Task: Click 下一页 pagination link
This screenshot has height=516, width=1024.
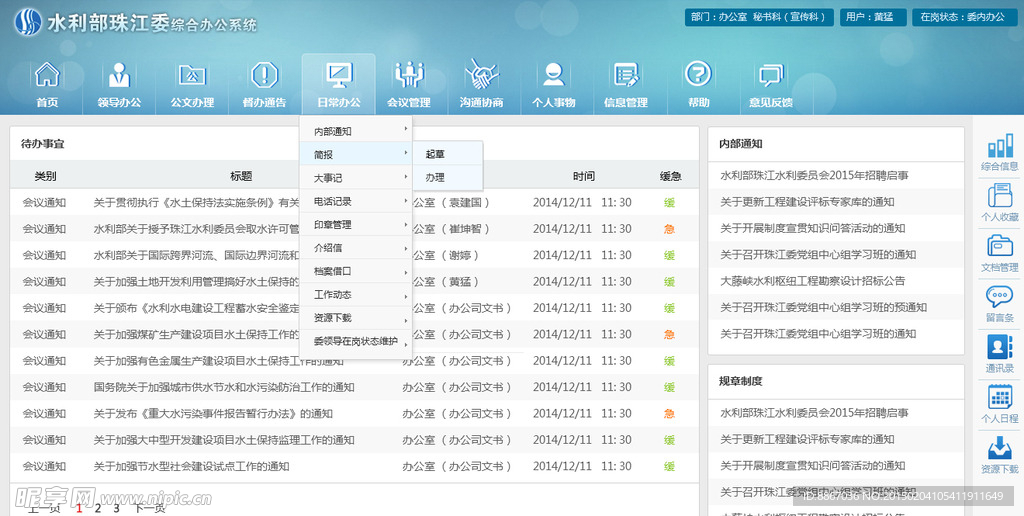Action: (x=150, y=508)
